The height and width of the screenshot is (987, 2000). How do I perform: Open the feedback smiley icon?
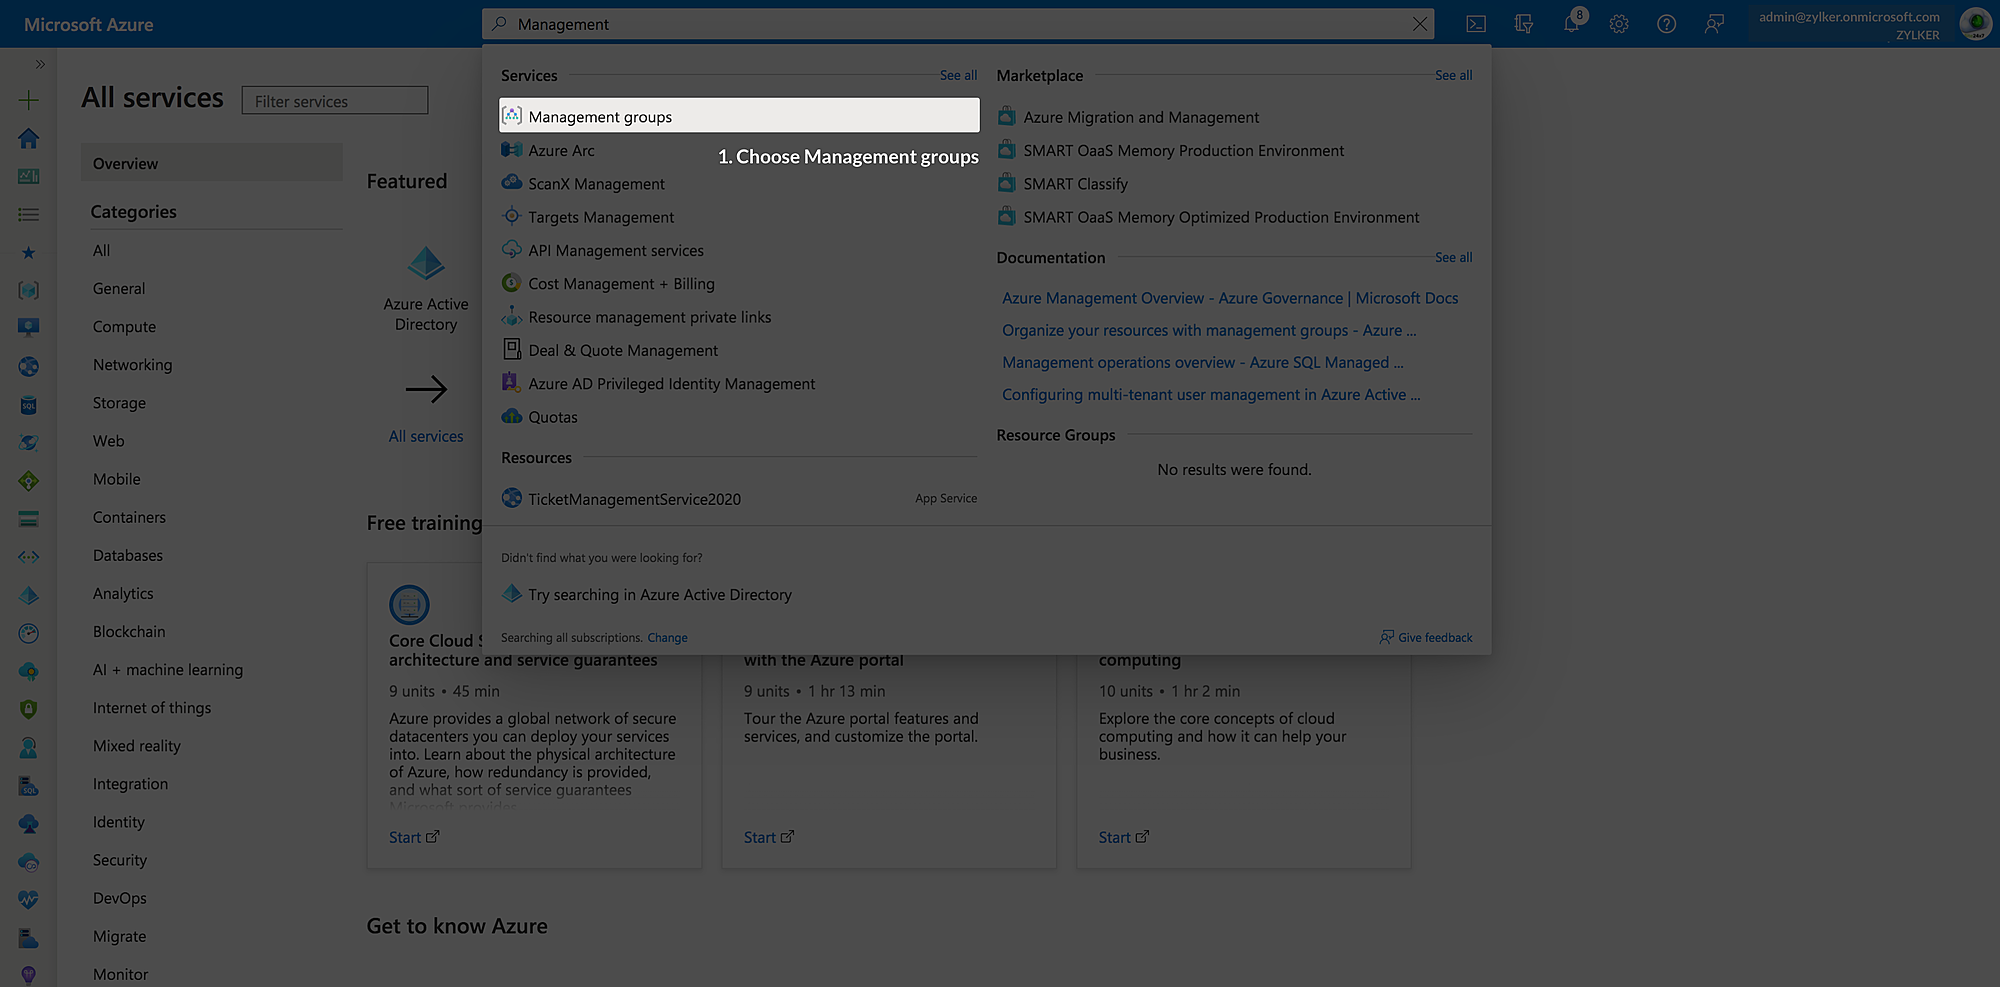(1714, 23)
